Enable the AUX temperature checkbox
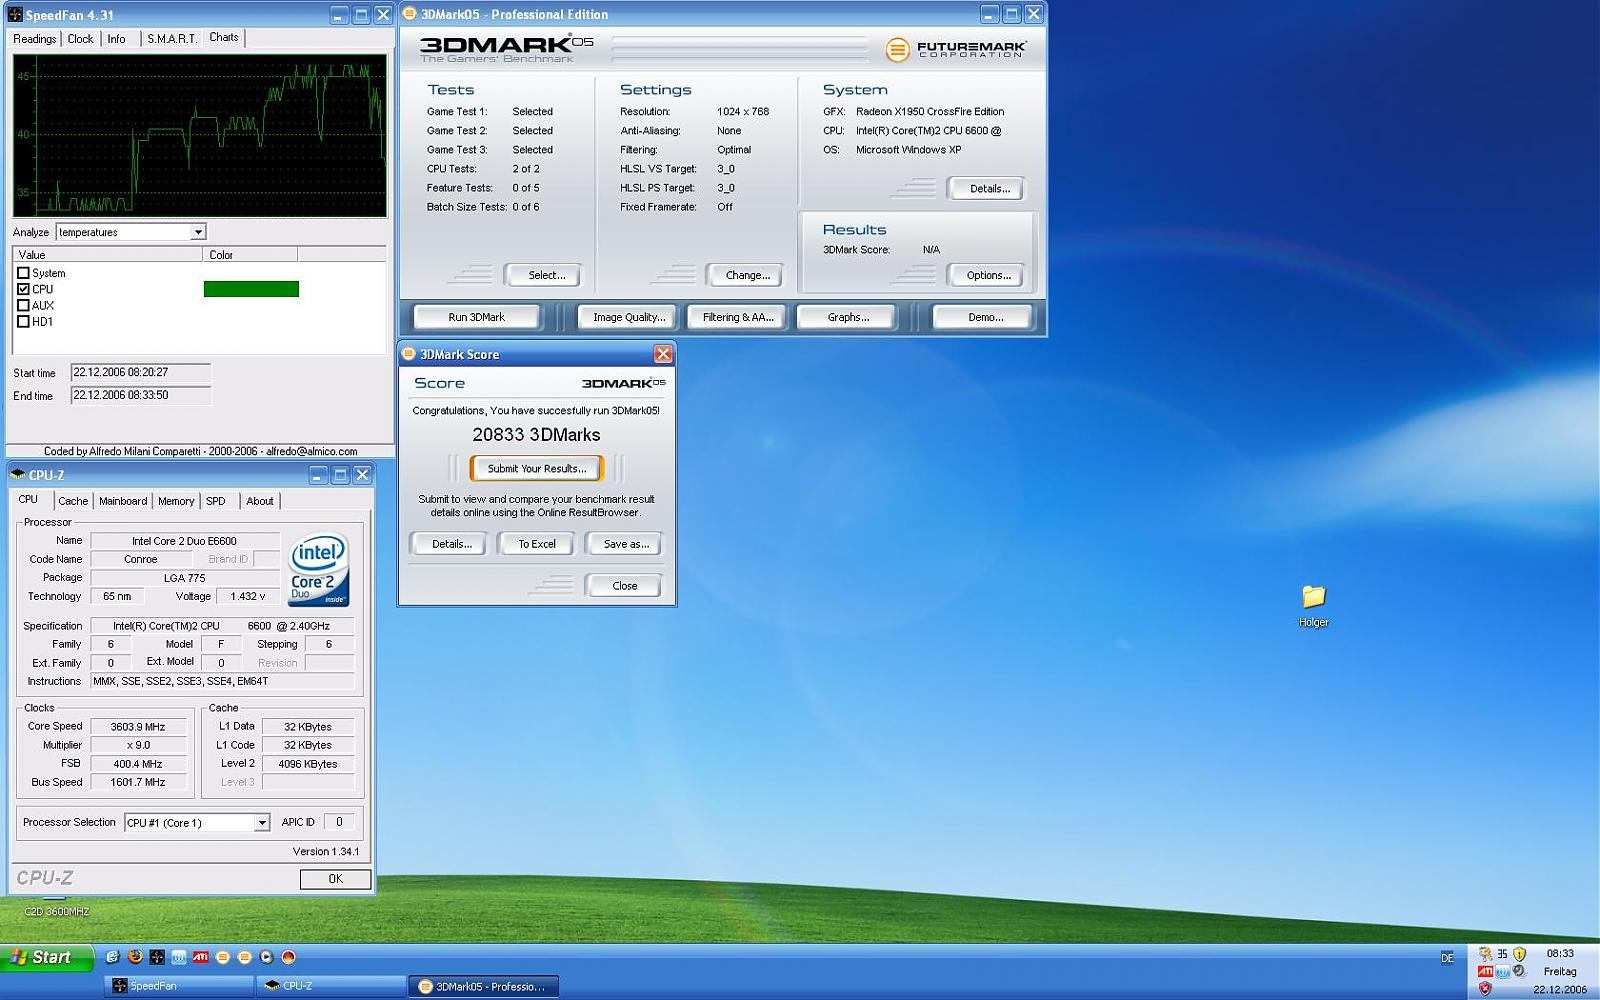 (x=23, y=305)
